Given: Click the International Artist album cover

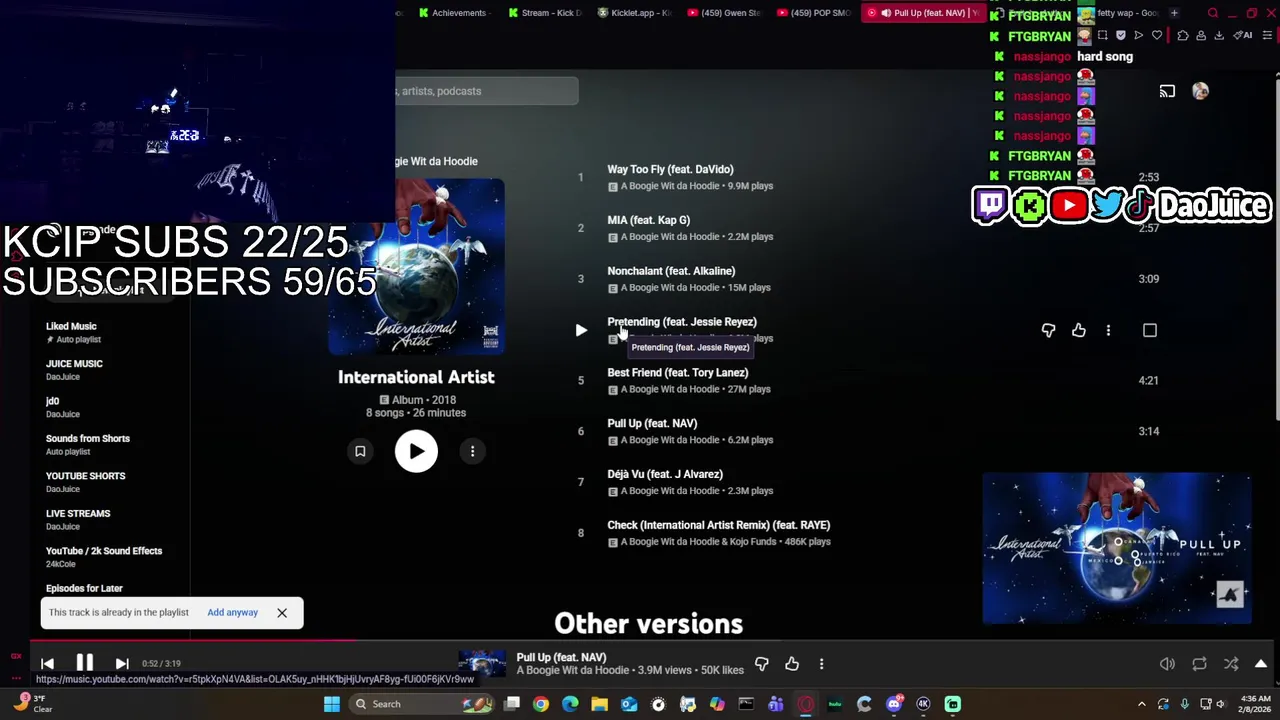Looking at the screenshot, I should [416, 267].
